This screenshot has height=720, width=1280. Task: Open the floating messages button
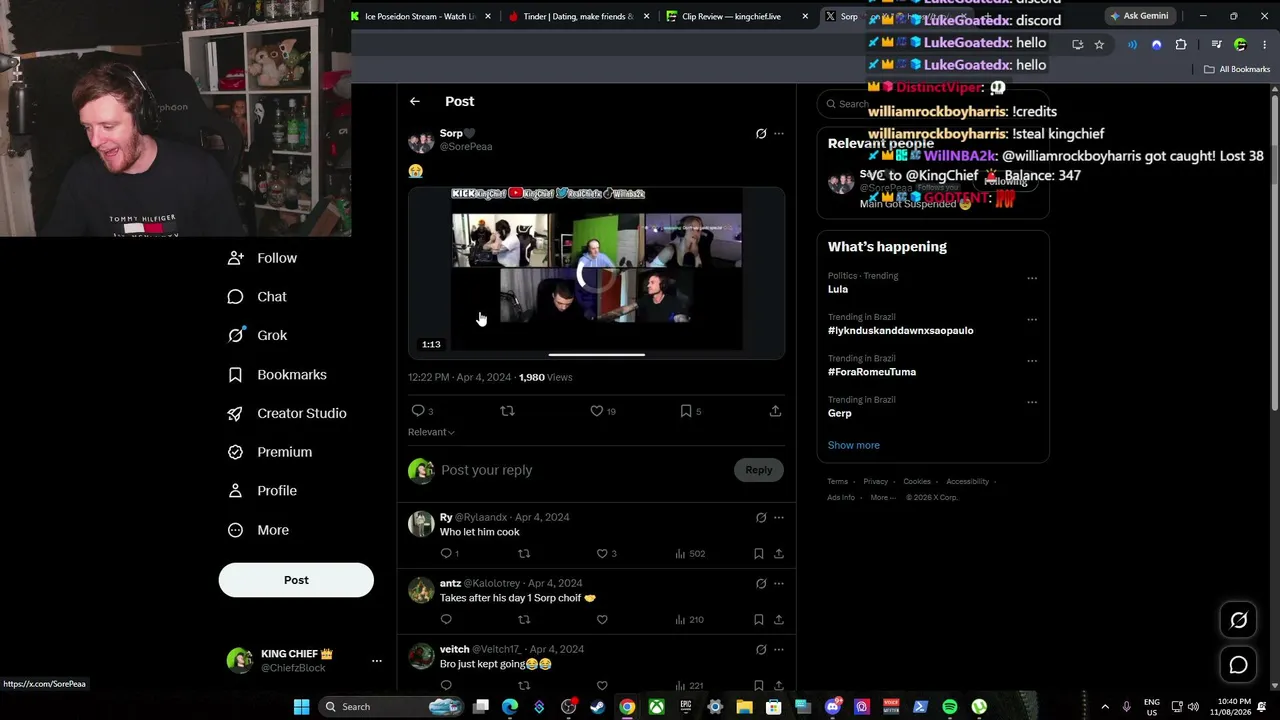click(x=1238, y=665)
